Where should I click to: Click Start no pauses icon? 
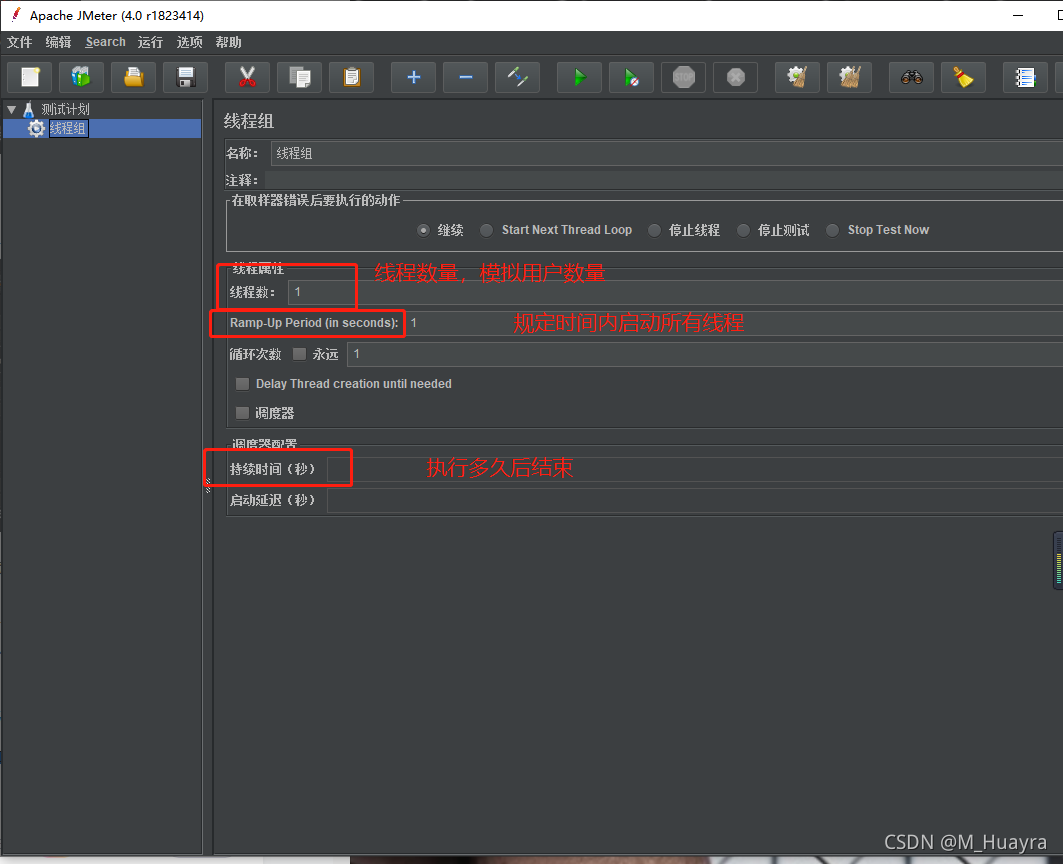631,77
